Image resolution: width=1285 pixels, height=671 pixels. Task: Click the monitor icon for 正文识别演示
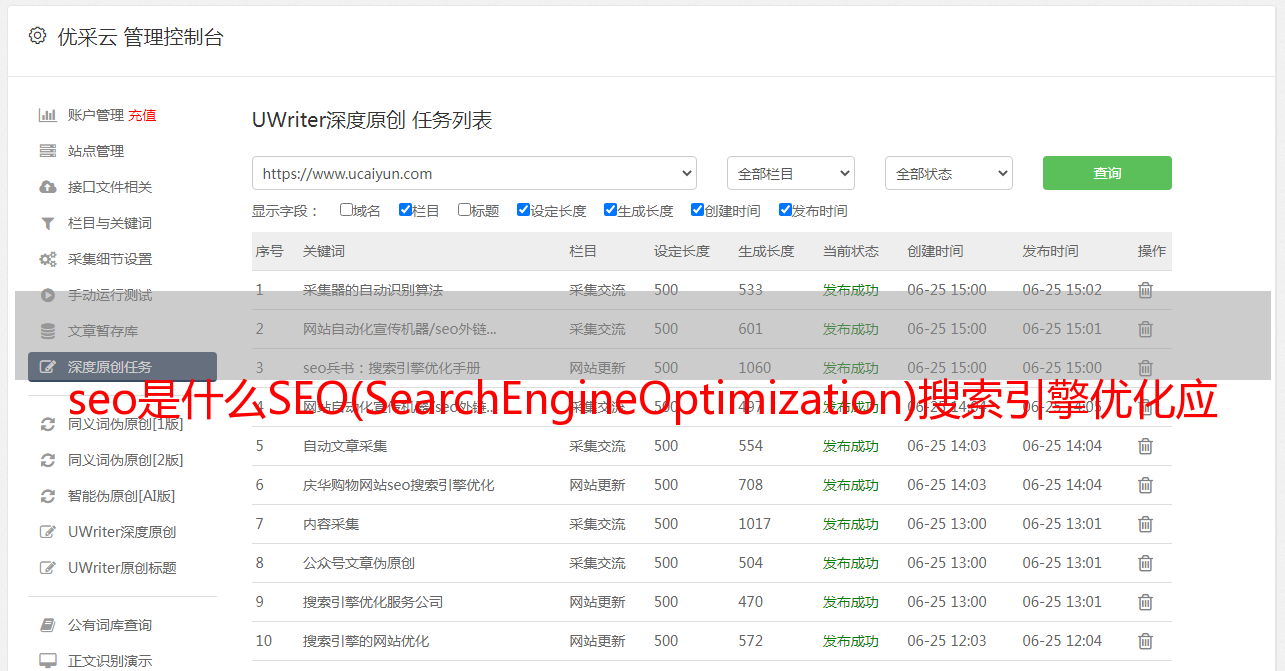[x=47, y=661]
